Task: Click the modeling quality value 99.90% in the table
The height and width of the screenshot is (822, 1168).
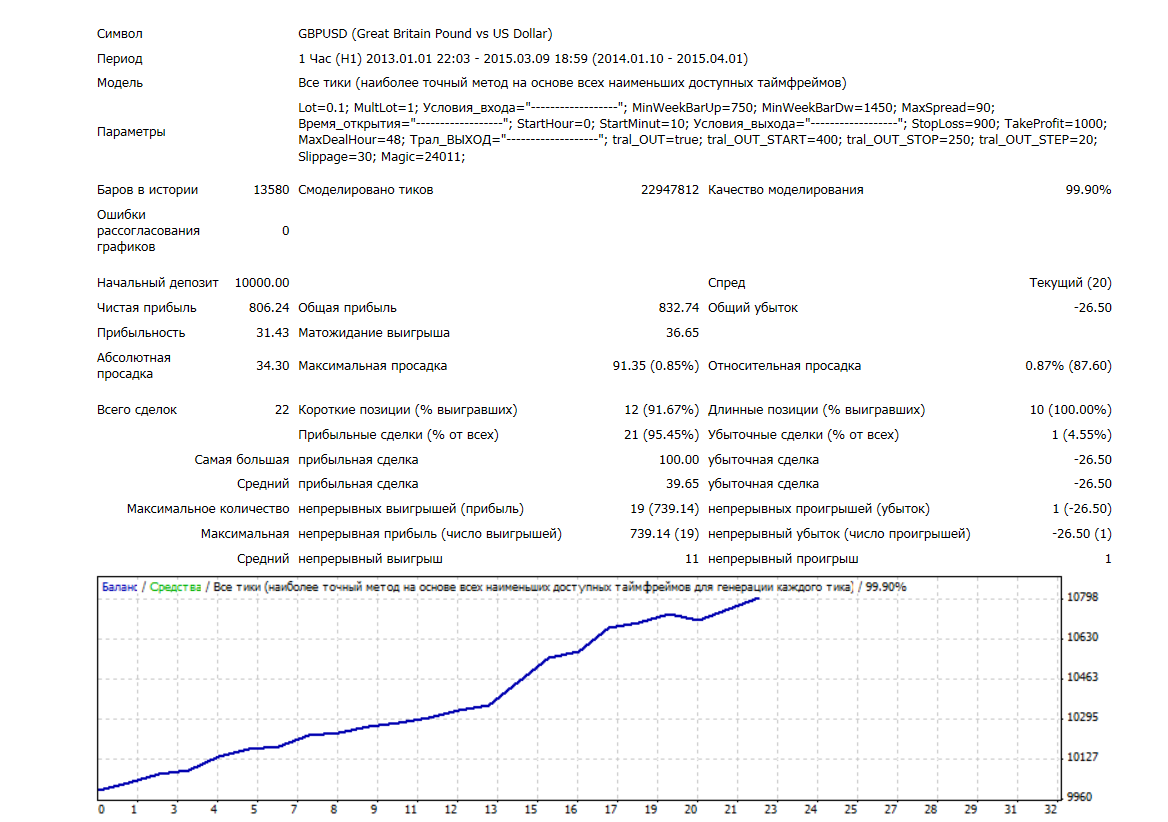Action: pyautogui.click(x=1088, y=190)
